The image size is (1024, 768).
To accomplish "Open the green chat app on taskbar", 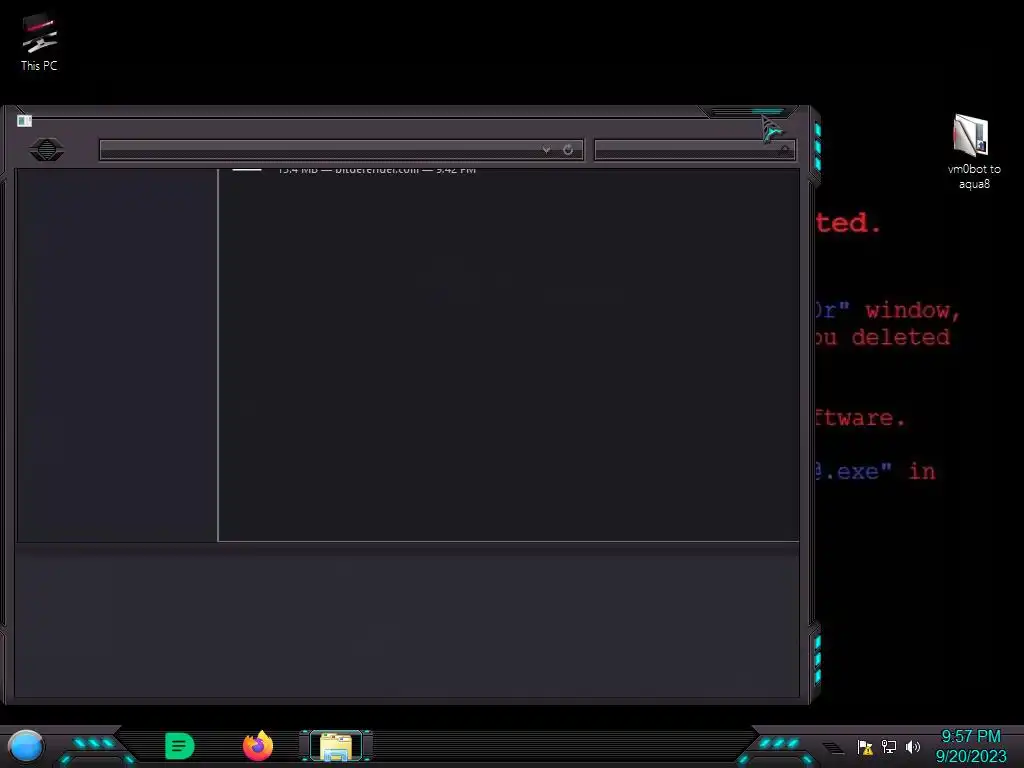I will click(x=180, y=746).
